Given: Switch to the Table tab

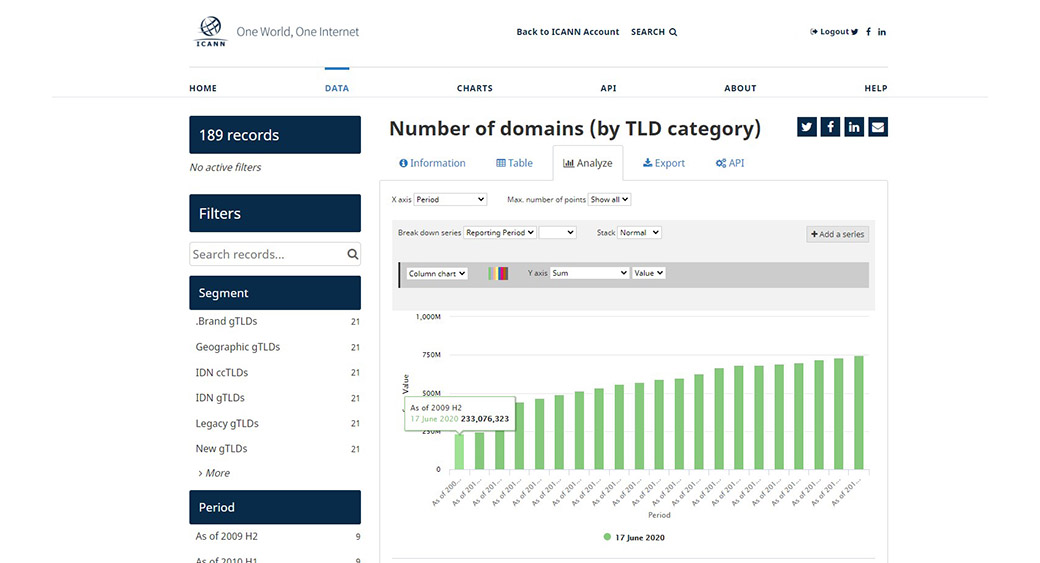Looking at the screenshot, I should pyautogui.click(x=515, y=163).
